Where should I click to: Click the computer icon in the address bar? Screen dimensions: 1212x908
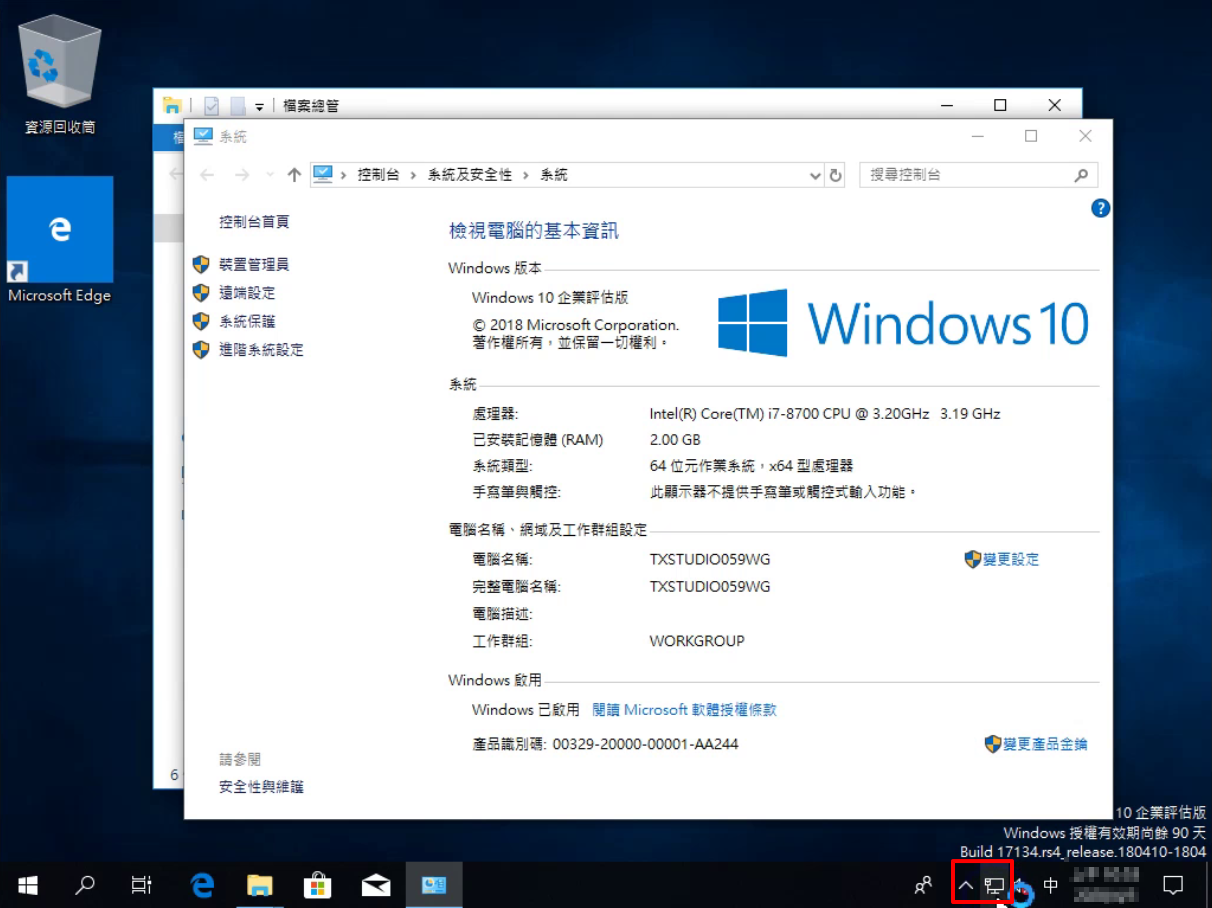click(323, 175)
